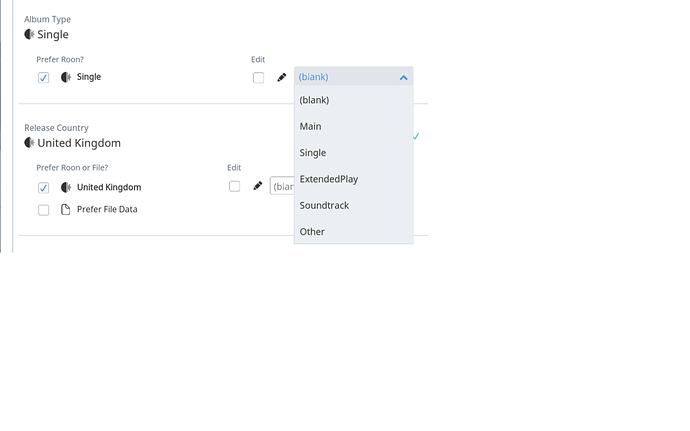690x431 pixels.
Task: Click the Release Country (blank) edit field
Action: 282,186
